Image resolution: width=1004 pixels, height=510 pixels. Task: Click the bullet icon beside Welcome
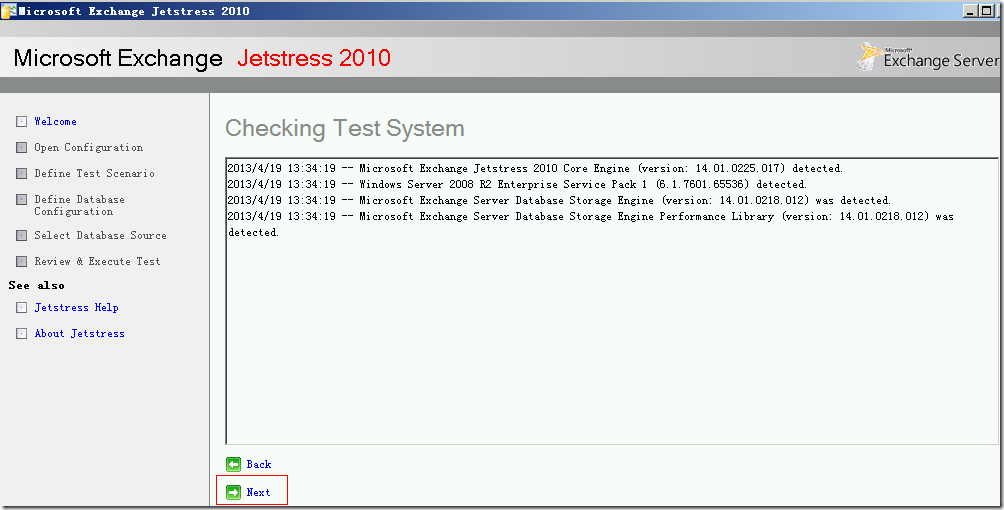point(22,122)
